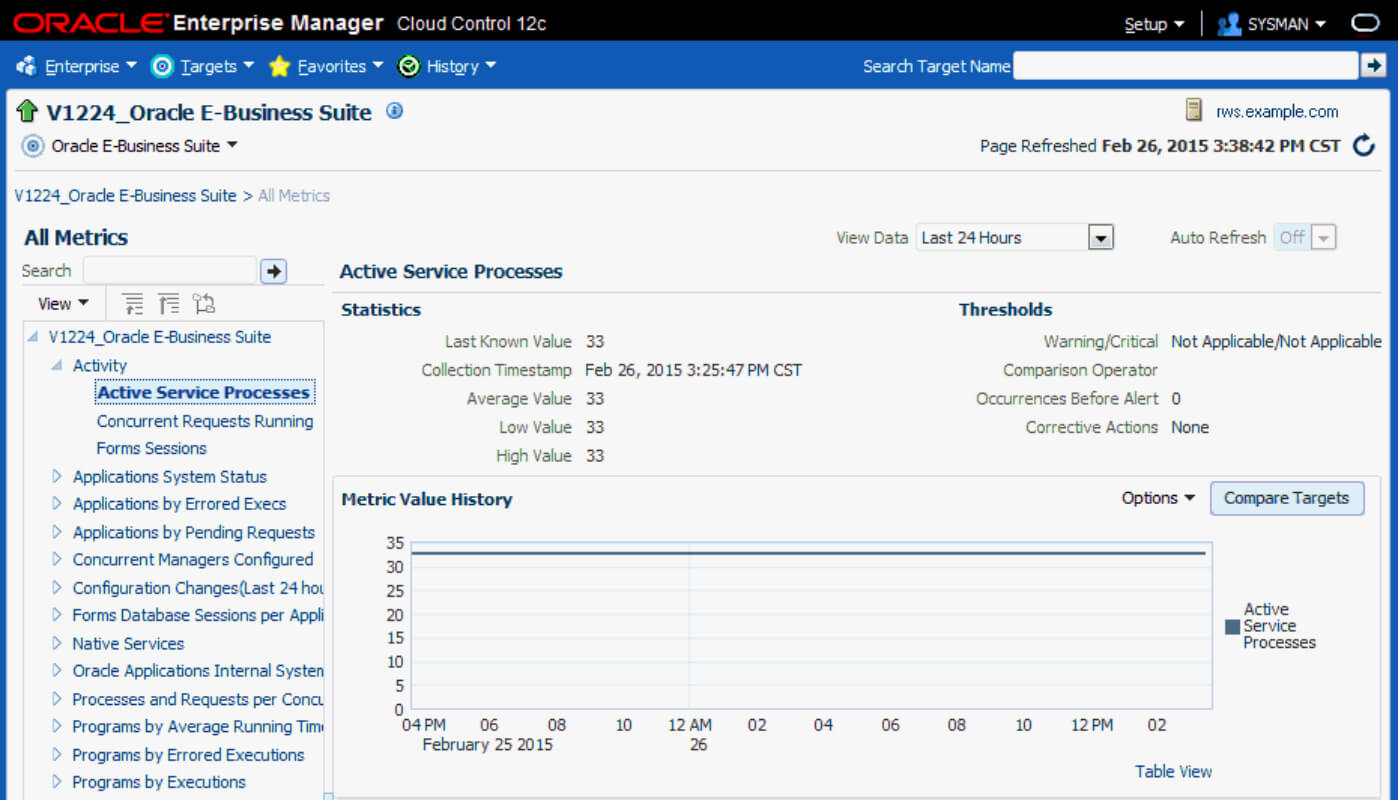Open the Enterprise menu
This screenshot has width=1398, height=800.
click(x=90, y=67)
